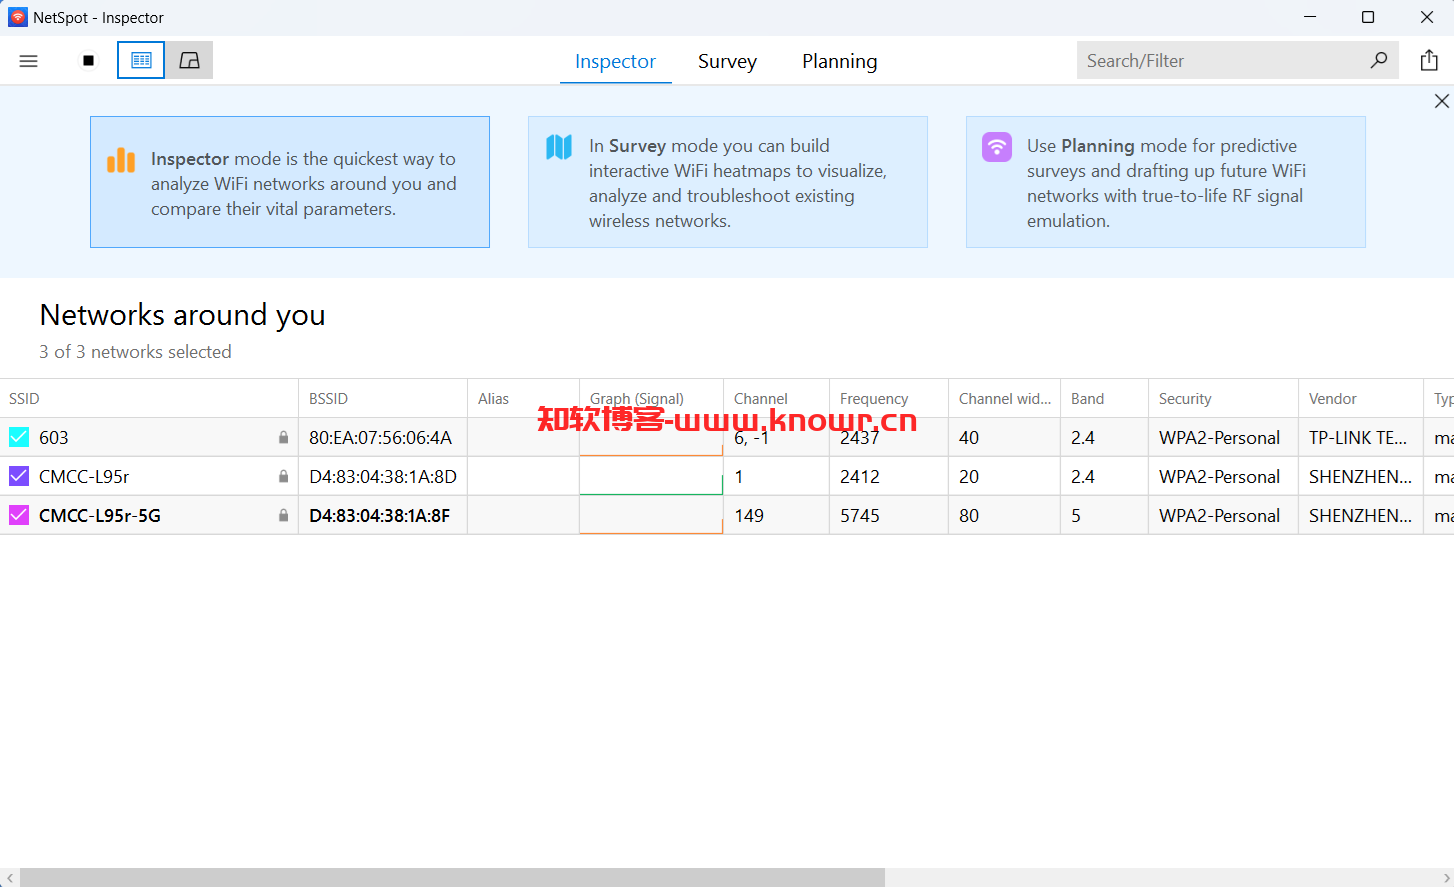1454x887 pixels.
Task: Click the signal graph for CMCC-L95r
Action: tap(651, 476)
